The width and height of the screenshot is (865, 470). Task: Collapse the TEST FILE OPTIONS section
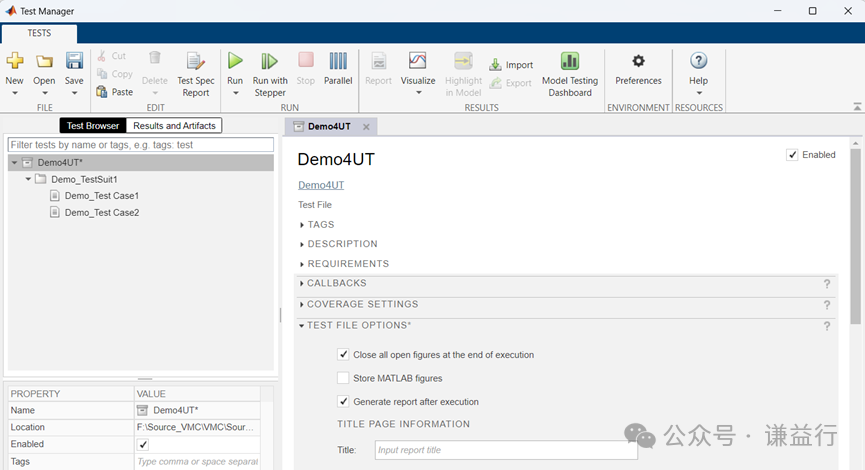coord(301,325)
